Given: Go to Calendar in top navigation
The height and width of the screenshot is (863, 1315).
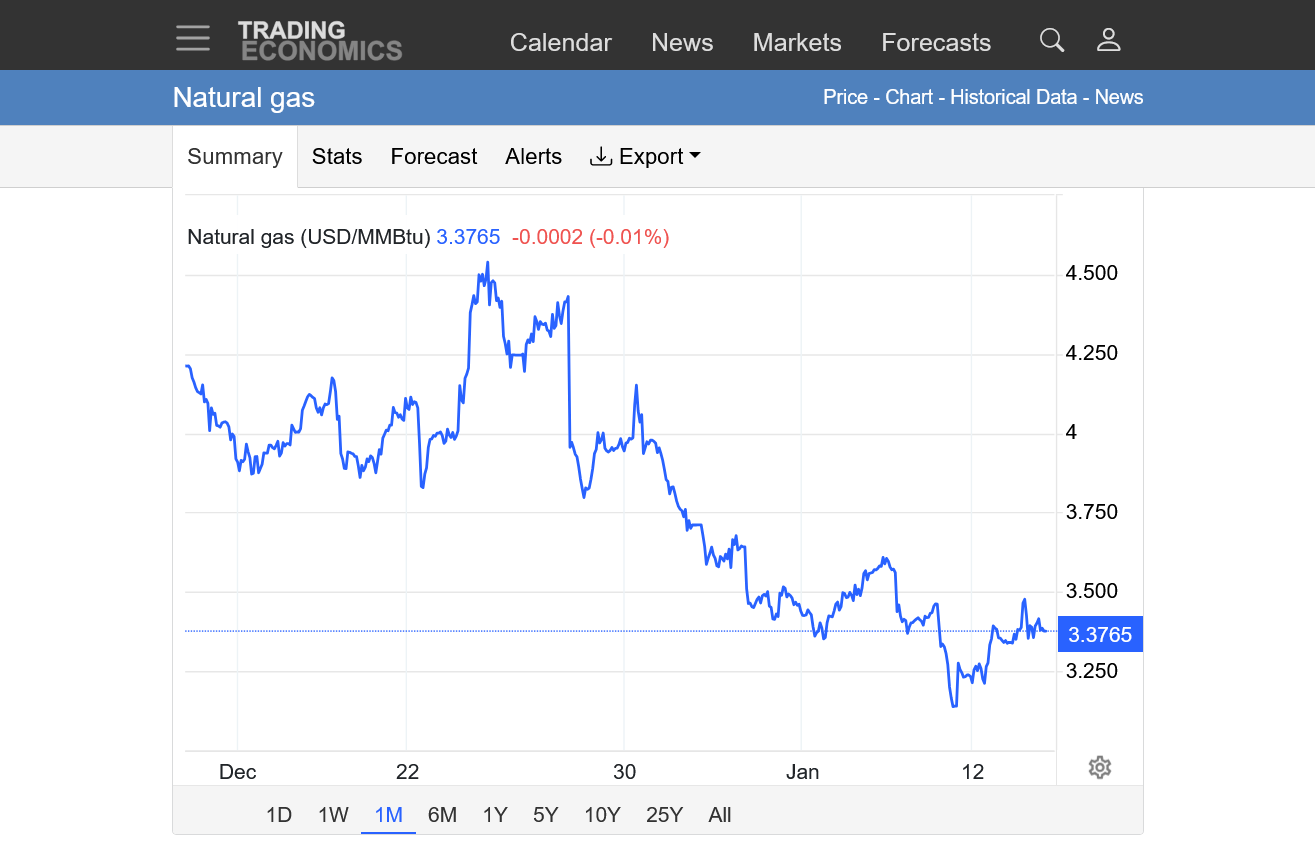Looking at the screenshot, I should pos(560,43).
